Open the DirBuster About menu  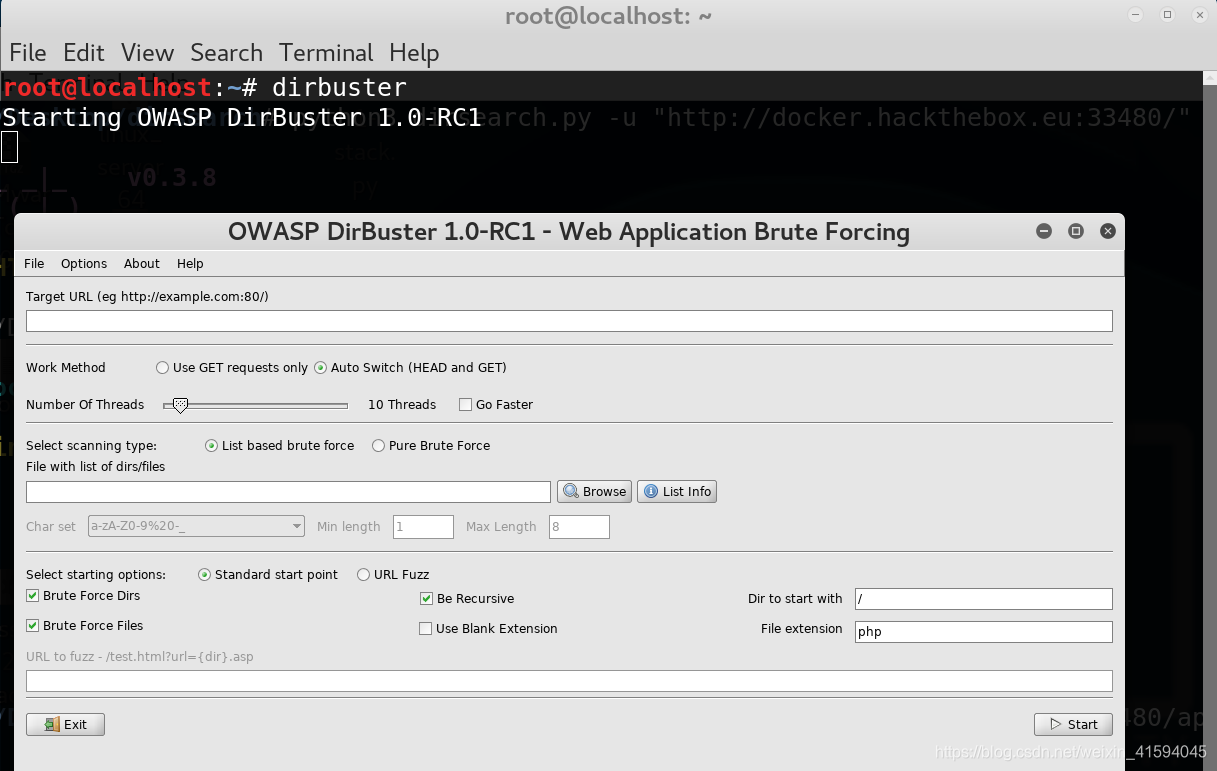142,263
